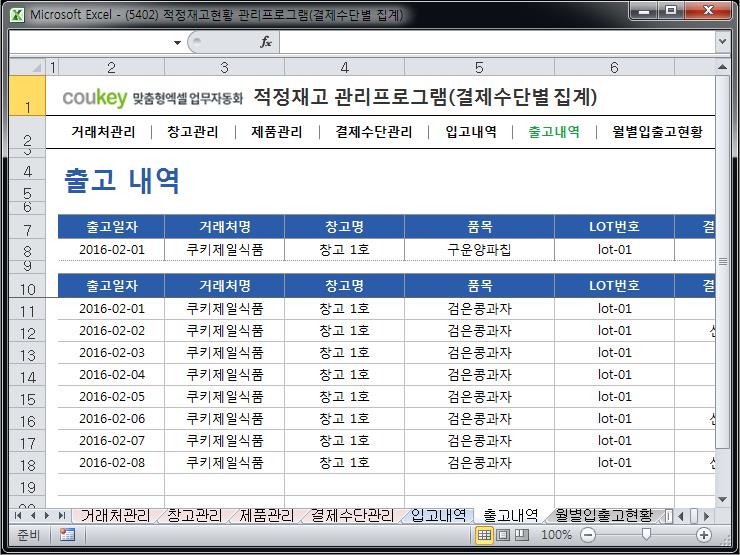Go to first sheet tab arrow
This screenshot has width=740, height=555.
click(x=18, y=515)
